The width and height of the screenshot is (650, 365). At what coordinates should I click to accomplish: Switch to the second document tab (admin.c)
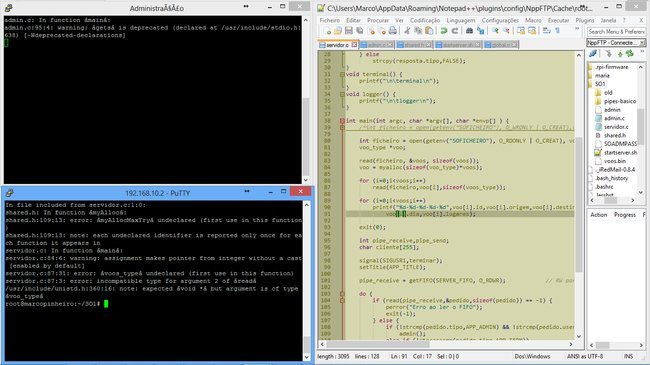376,45
